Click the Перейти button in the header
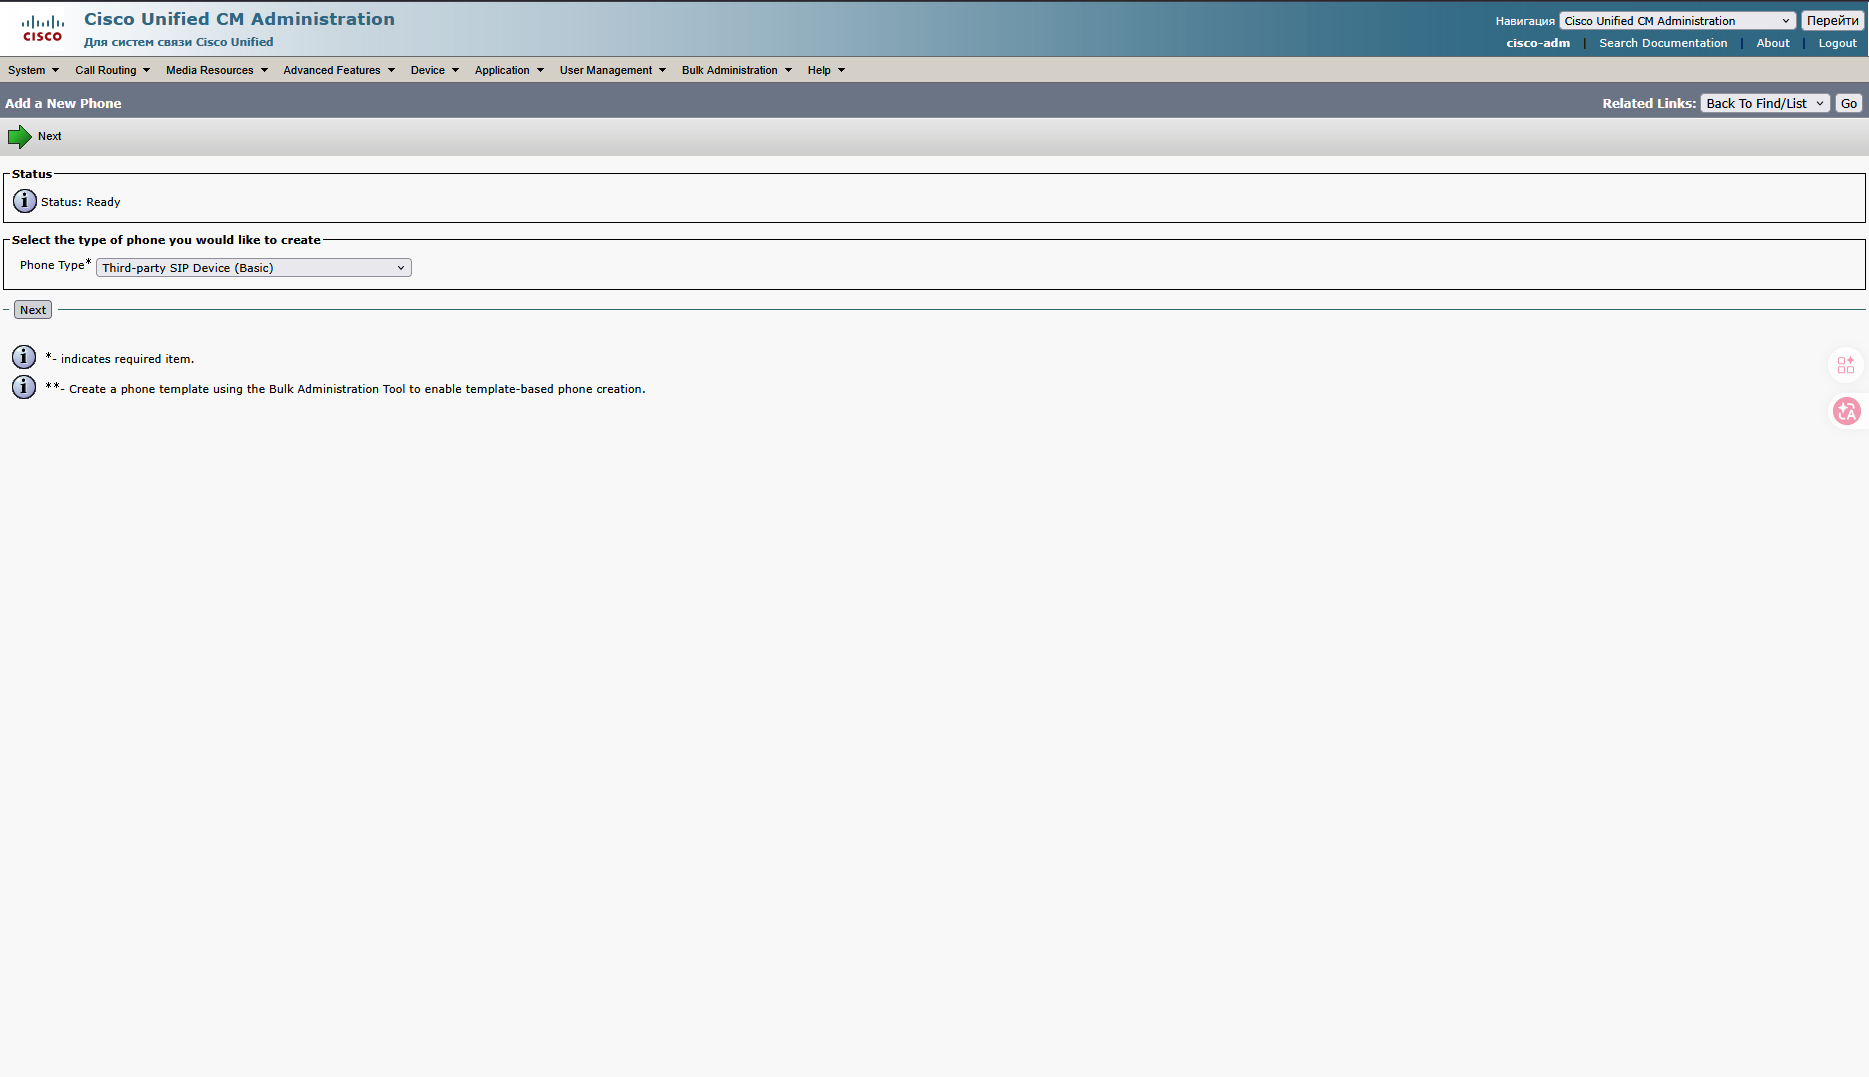1869x1077 pixels. pos(1832,21)
